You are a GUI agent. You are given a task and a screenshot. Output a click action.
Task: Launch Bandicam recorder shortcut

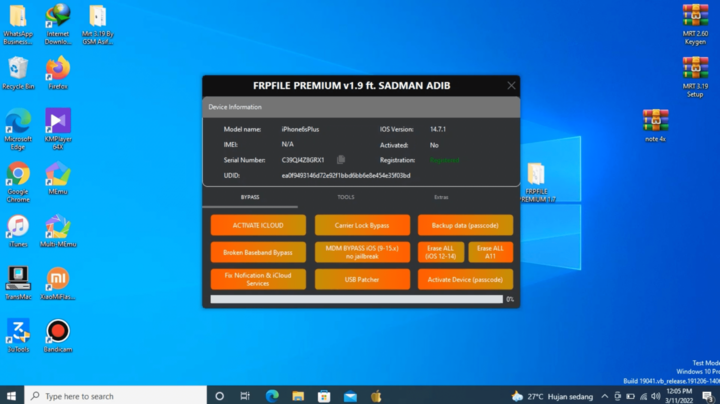point(58,336)
